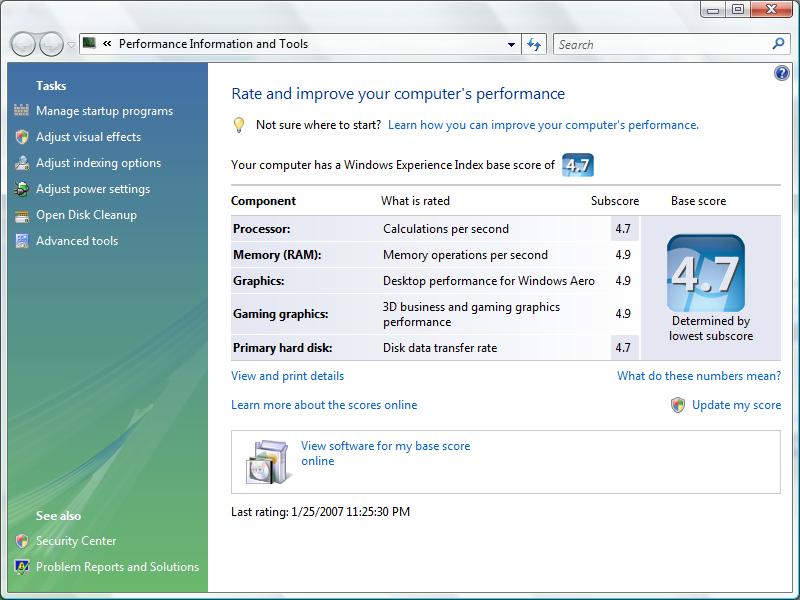The height and width of the screenshot is (600, 800).
Task: Close the Performance Information window
Action: [x=771, y=9]
